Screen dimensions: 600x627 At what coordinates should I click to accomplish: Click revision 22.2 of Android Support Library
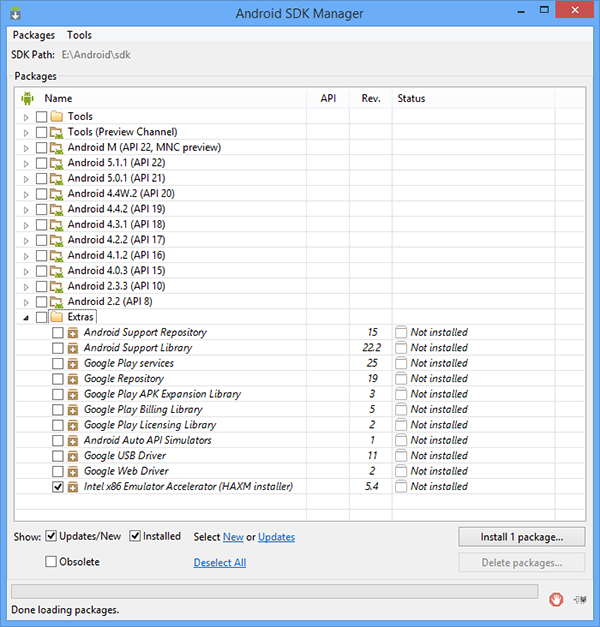click(x=372, y=348)
